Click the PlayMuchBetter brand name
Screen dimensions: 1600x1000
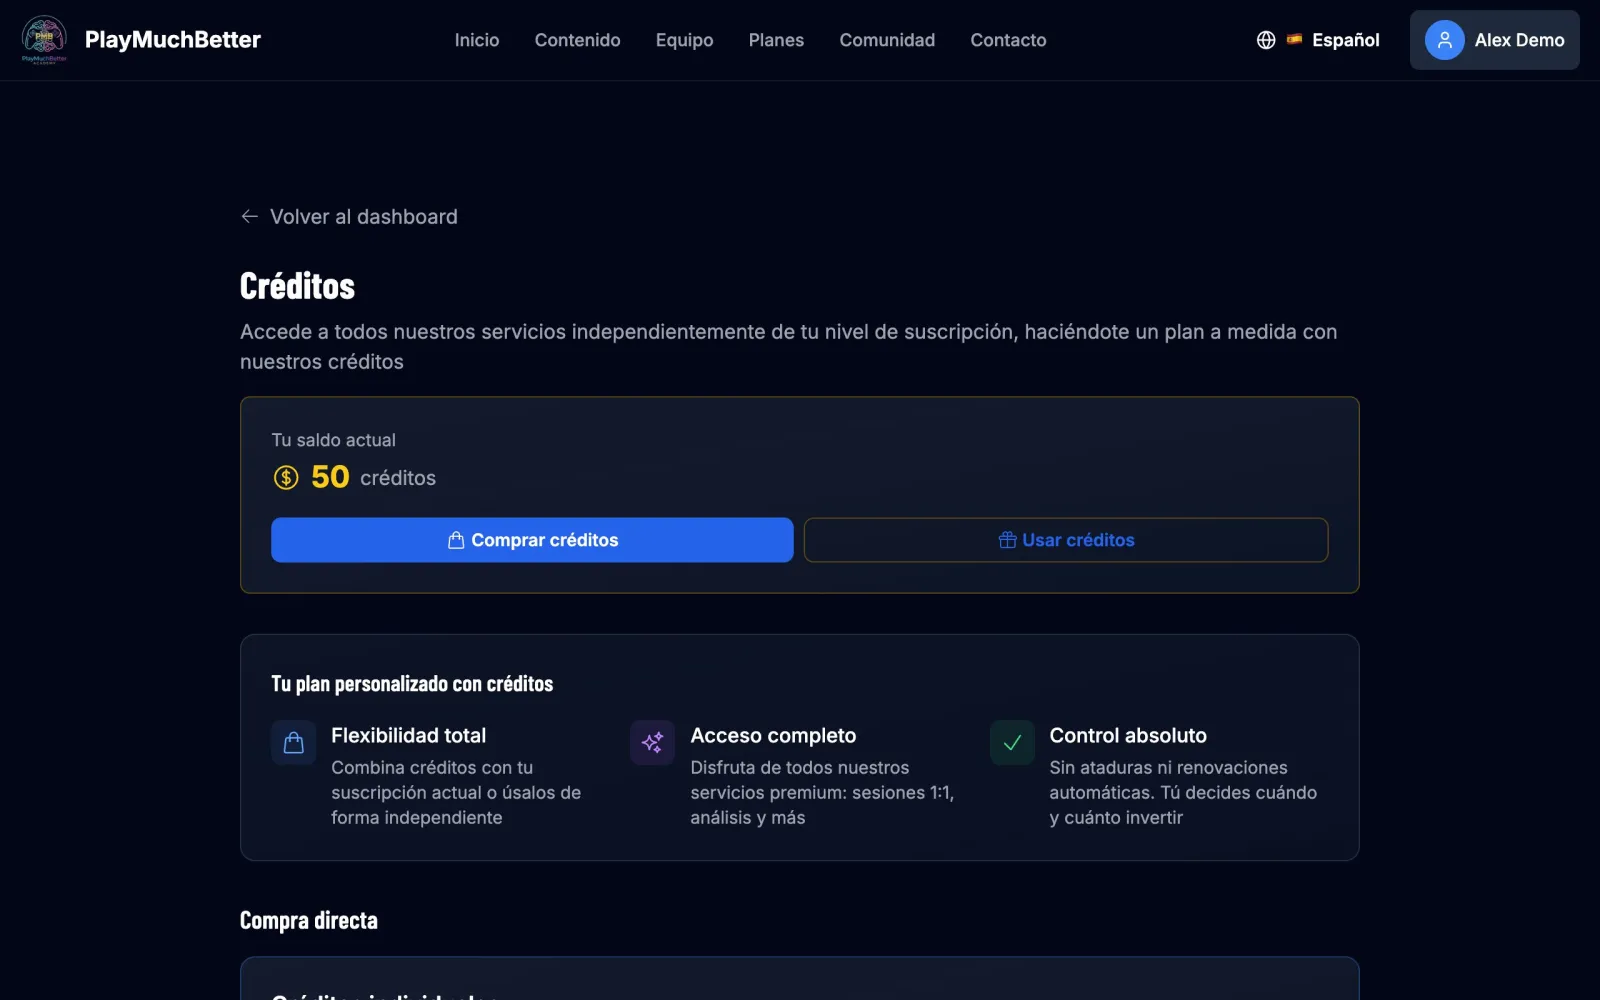[173, 40]
